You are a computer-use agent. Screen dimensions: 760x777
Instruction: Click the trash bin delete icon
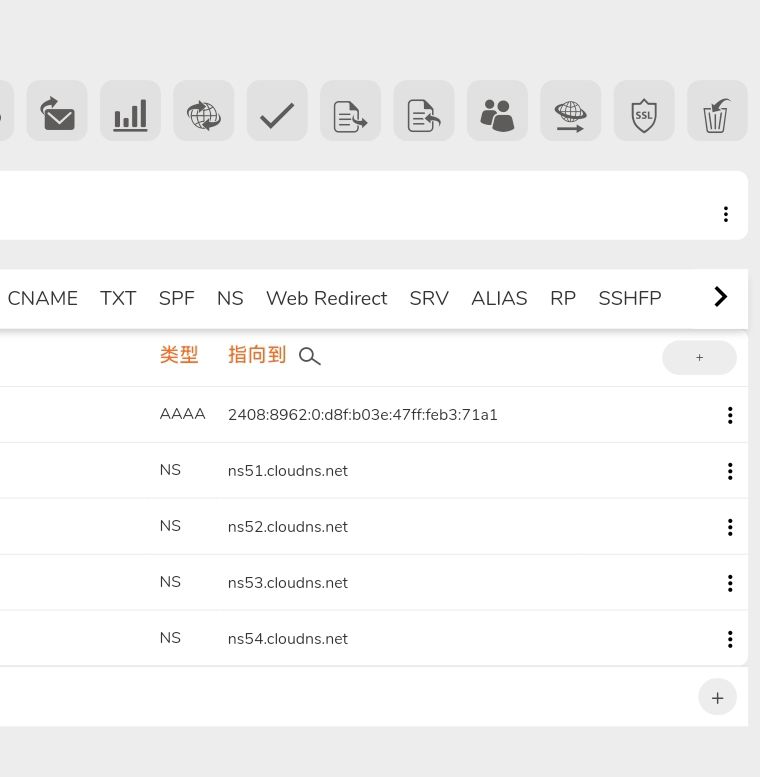[717, 111]
